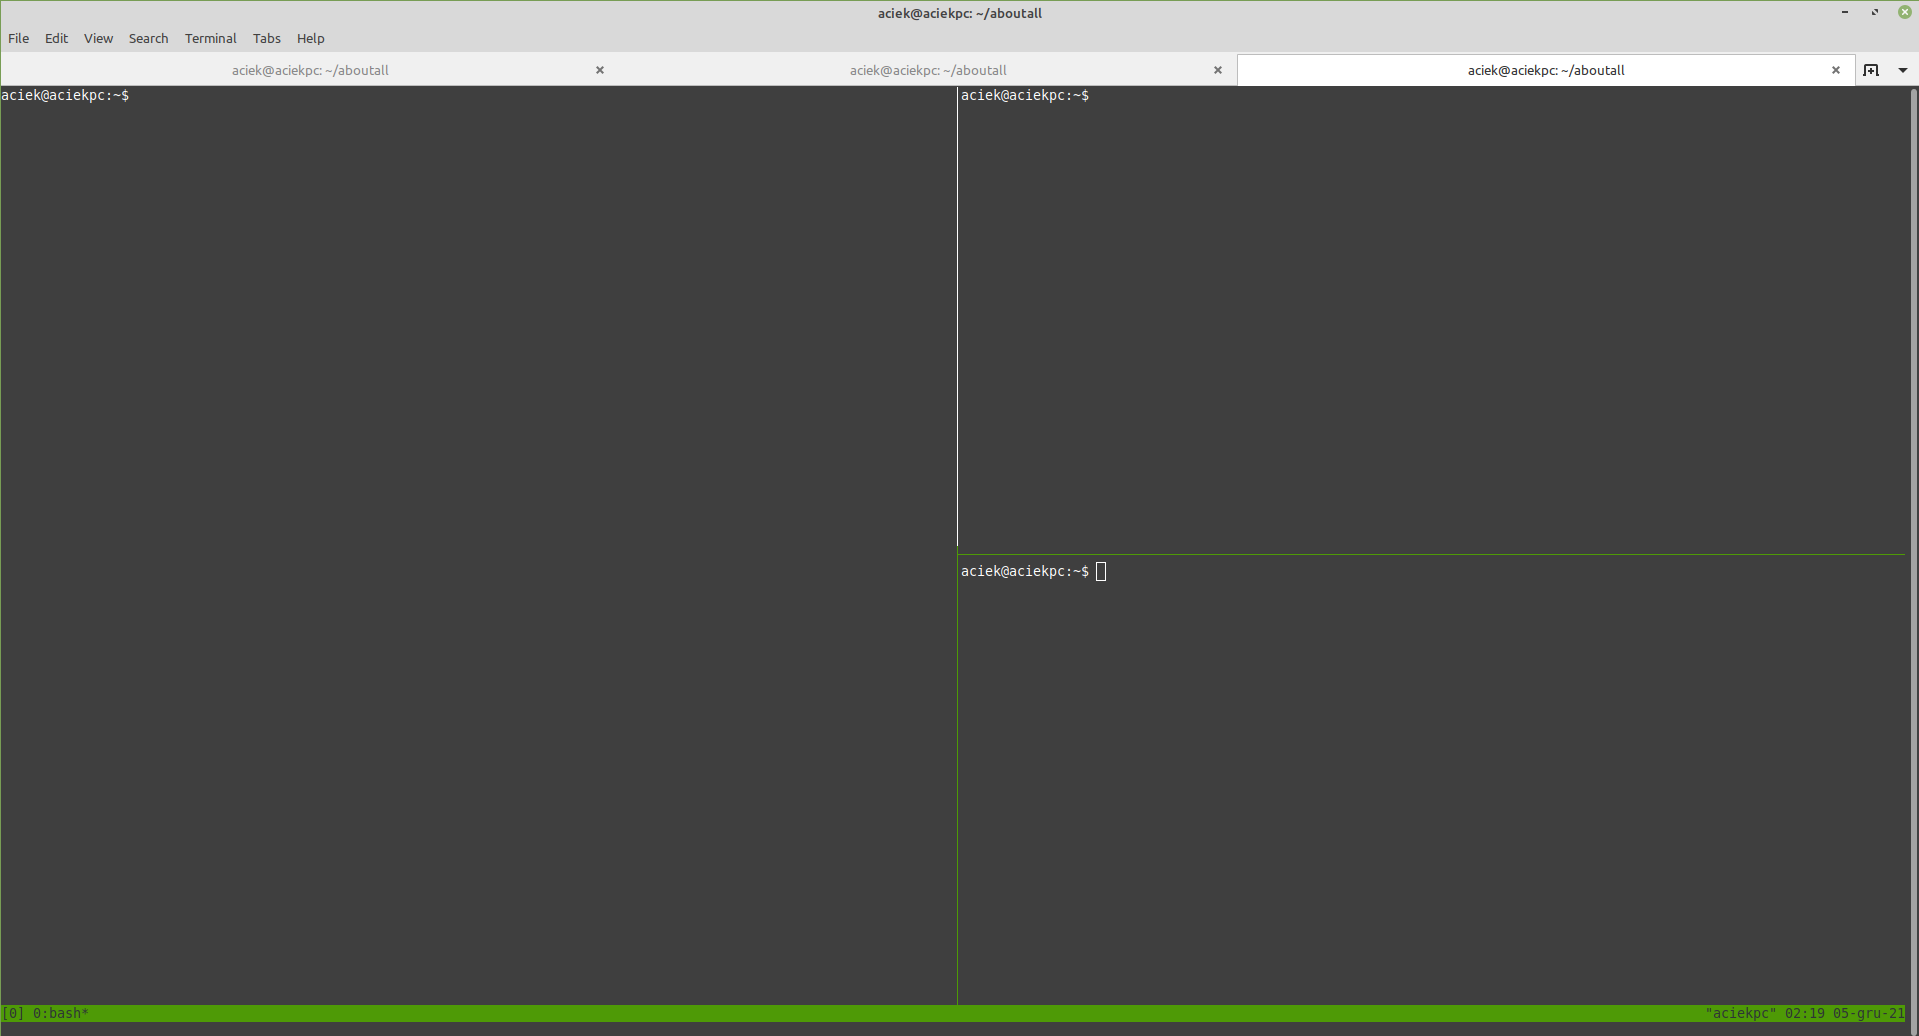Open the Help menu

coord(310,38)
